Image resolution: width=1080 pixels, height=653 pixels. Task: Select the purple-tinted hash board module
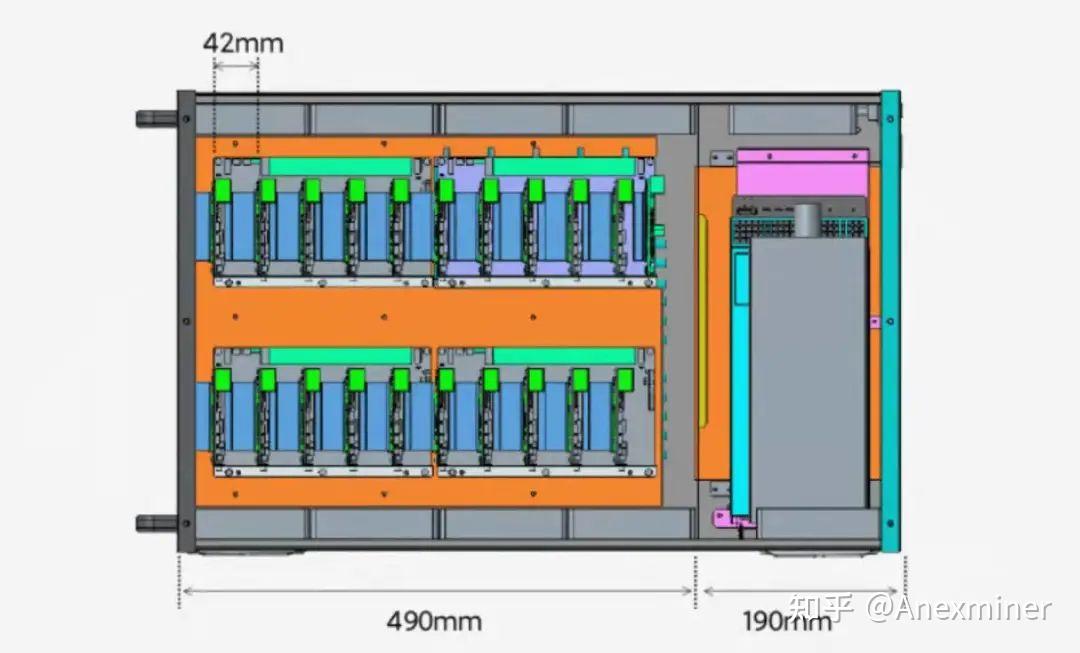[x=546, y=222]
